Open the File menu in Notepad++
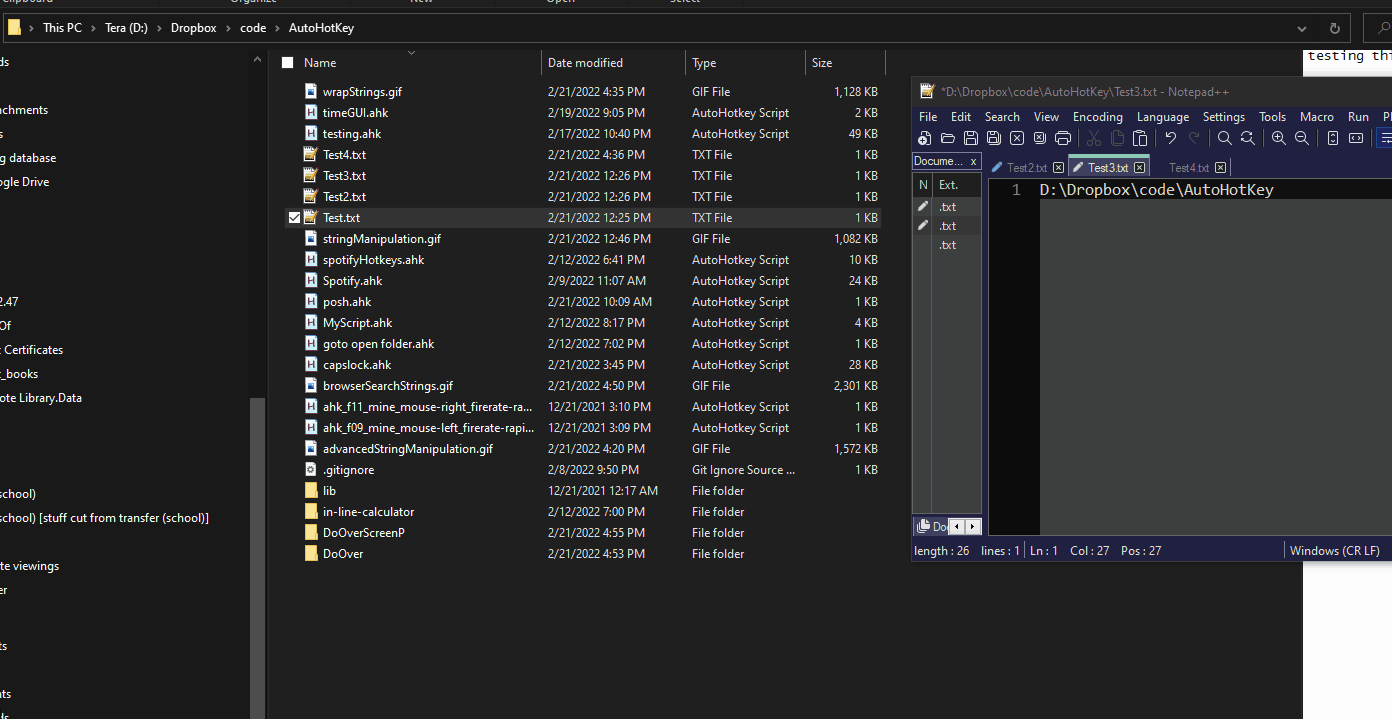The width and height of the screenshot is (1392, 719). tap(928, 117)
